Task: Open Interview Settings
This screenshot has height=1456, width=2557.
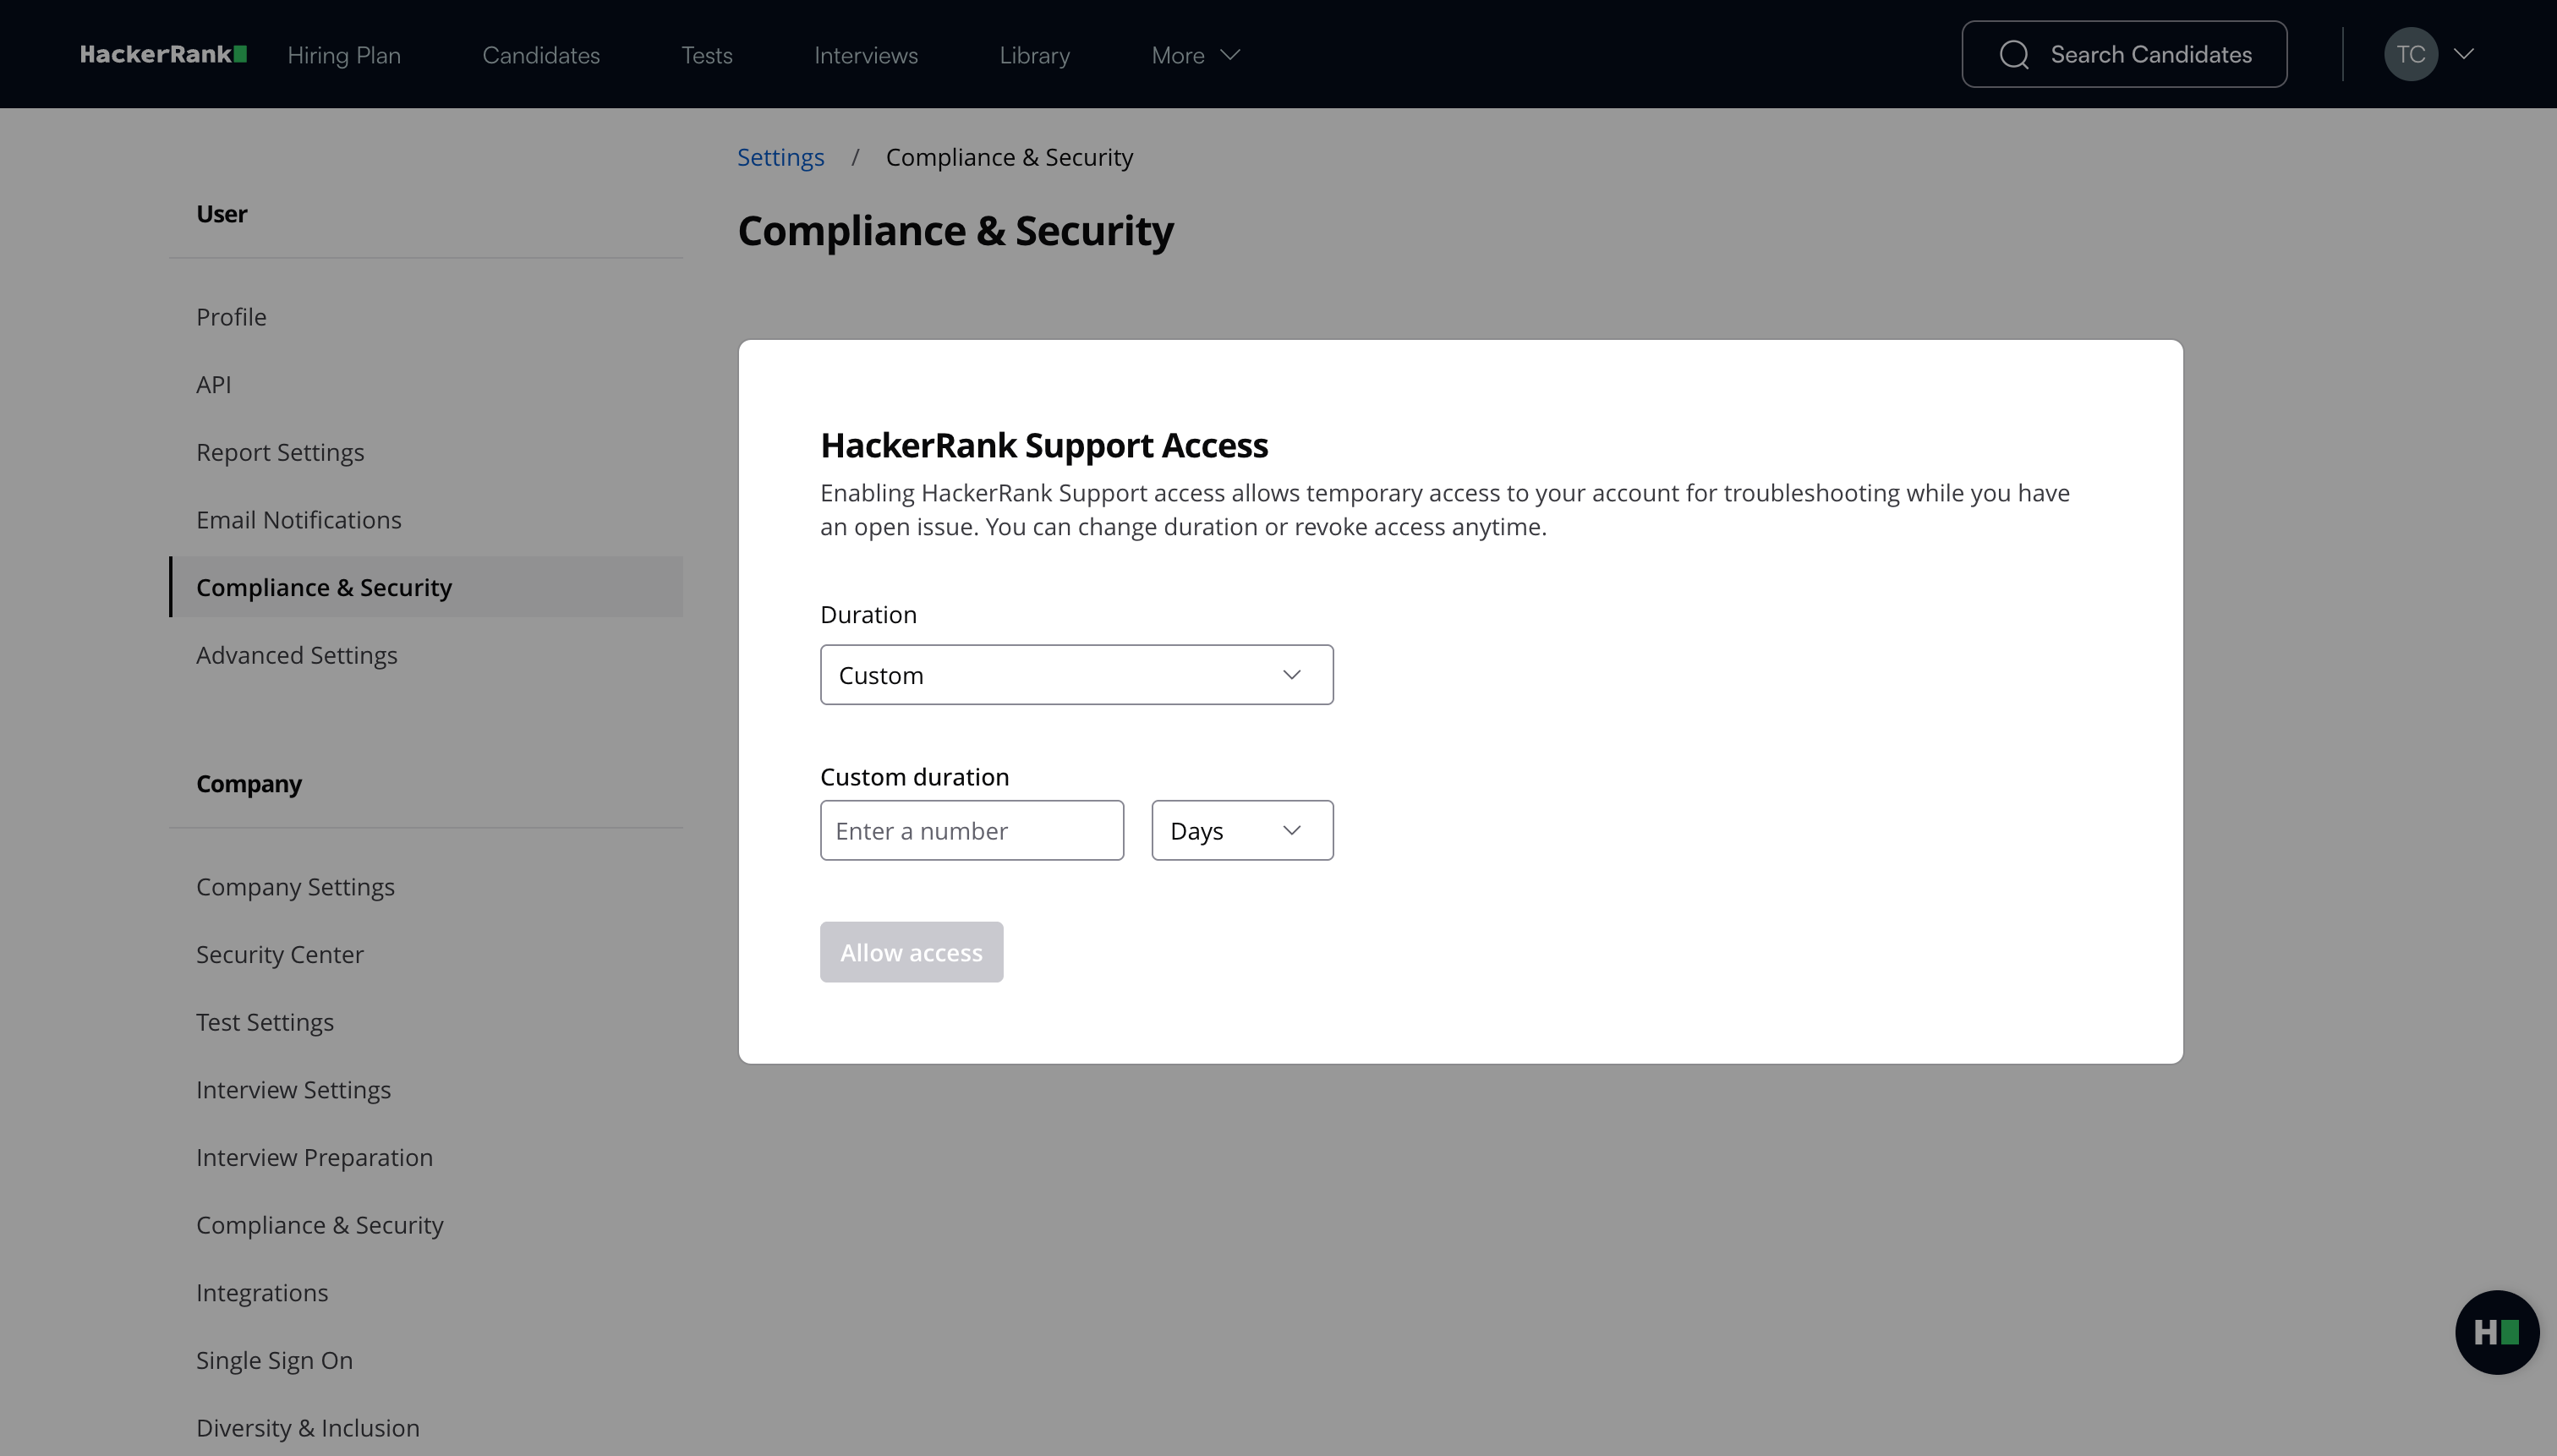Action: pos(293,1090)
